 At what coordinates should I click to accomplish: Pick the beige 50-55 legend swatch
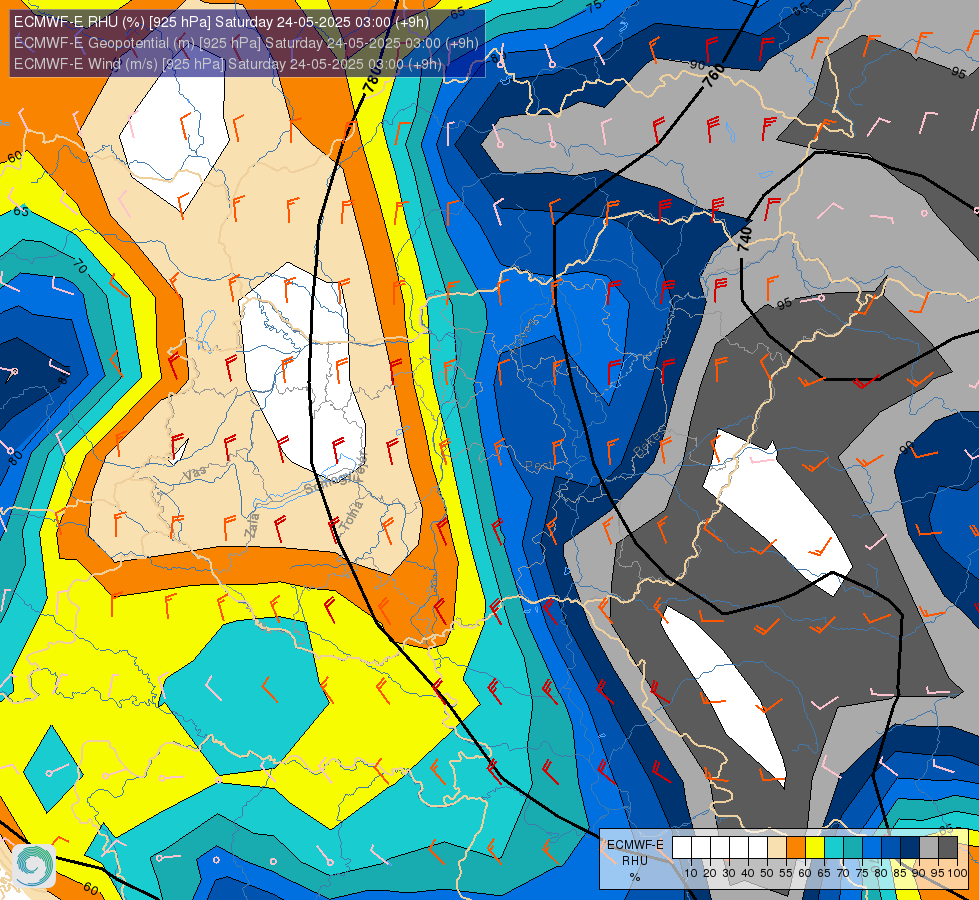(x=777, y=848)
